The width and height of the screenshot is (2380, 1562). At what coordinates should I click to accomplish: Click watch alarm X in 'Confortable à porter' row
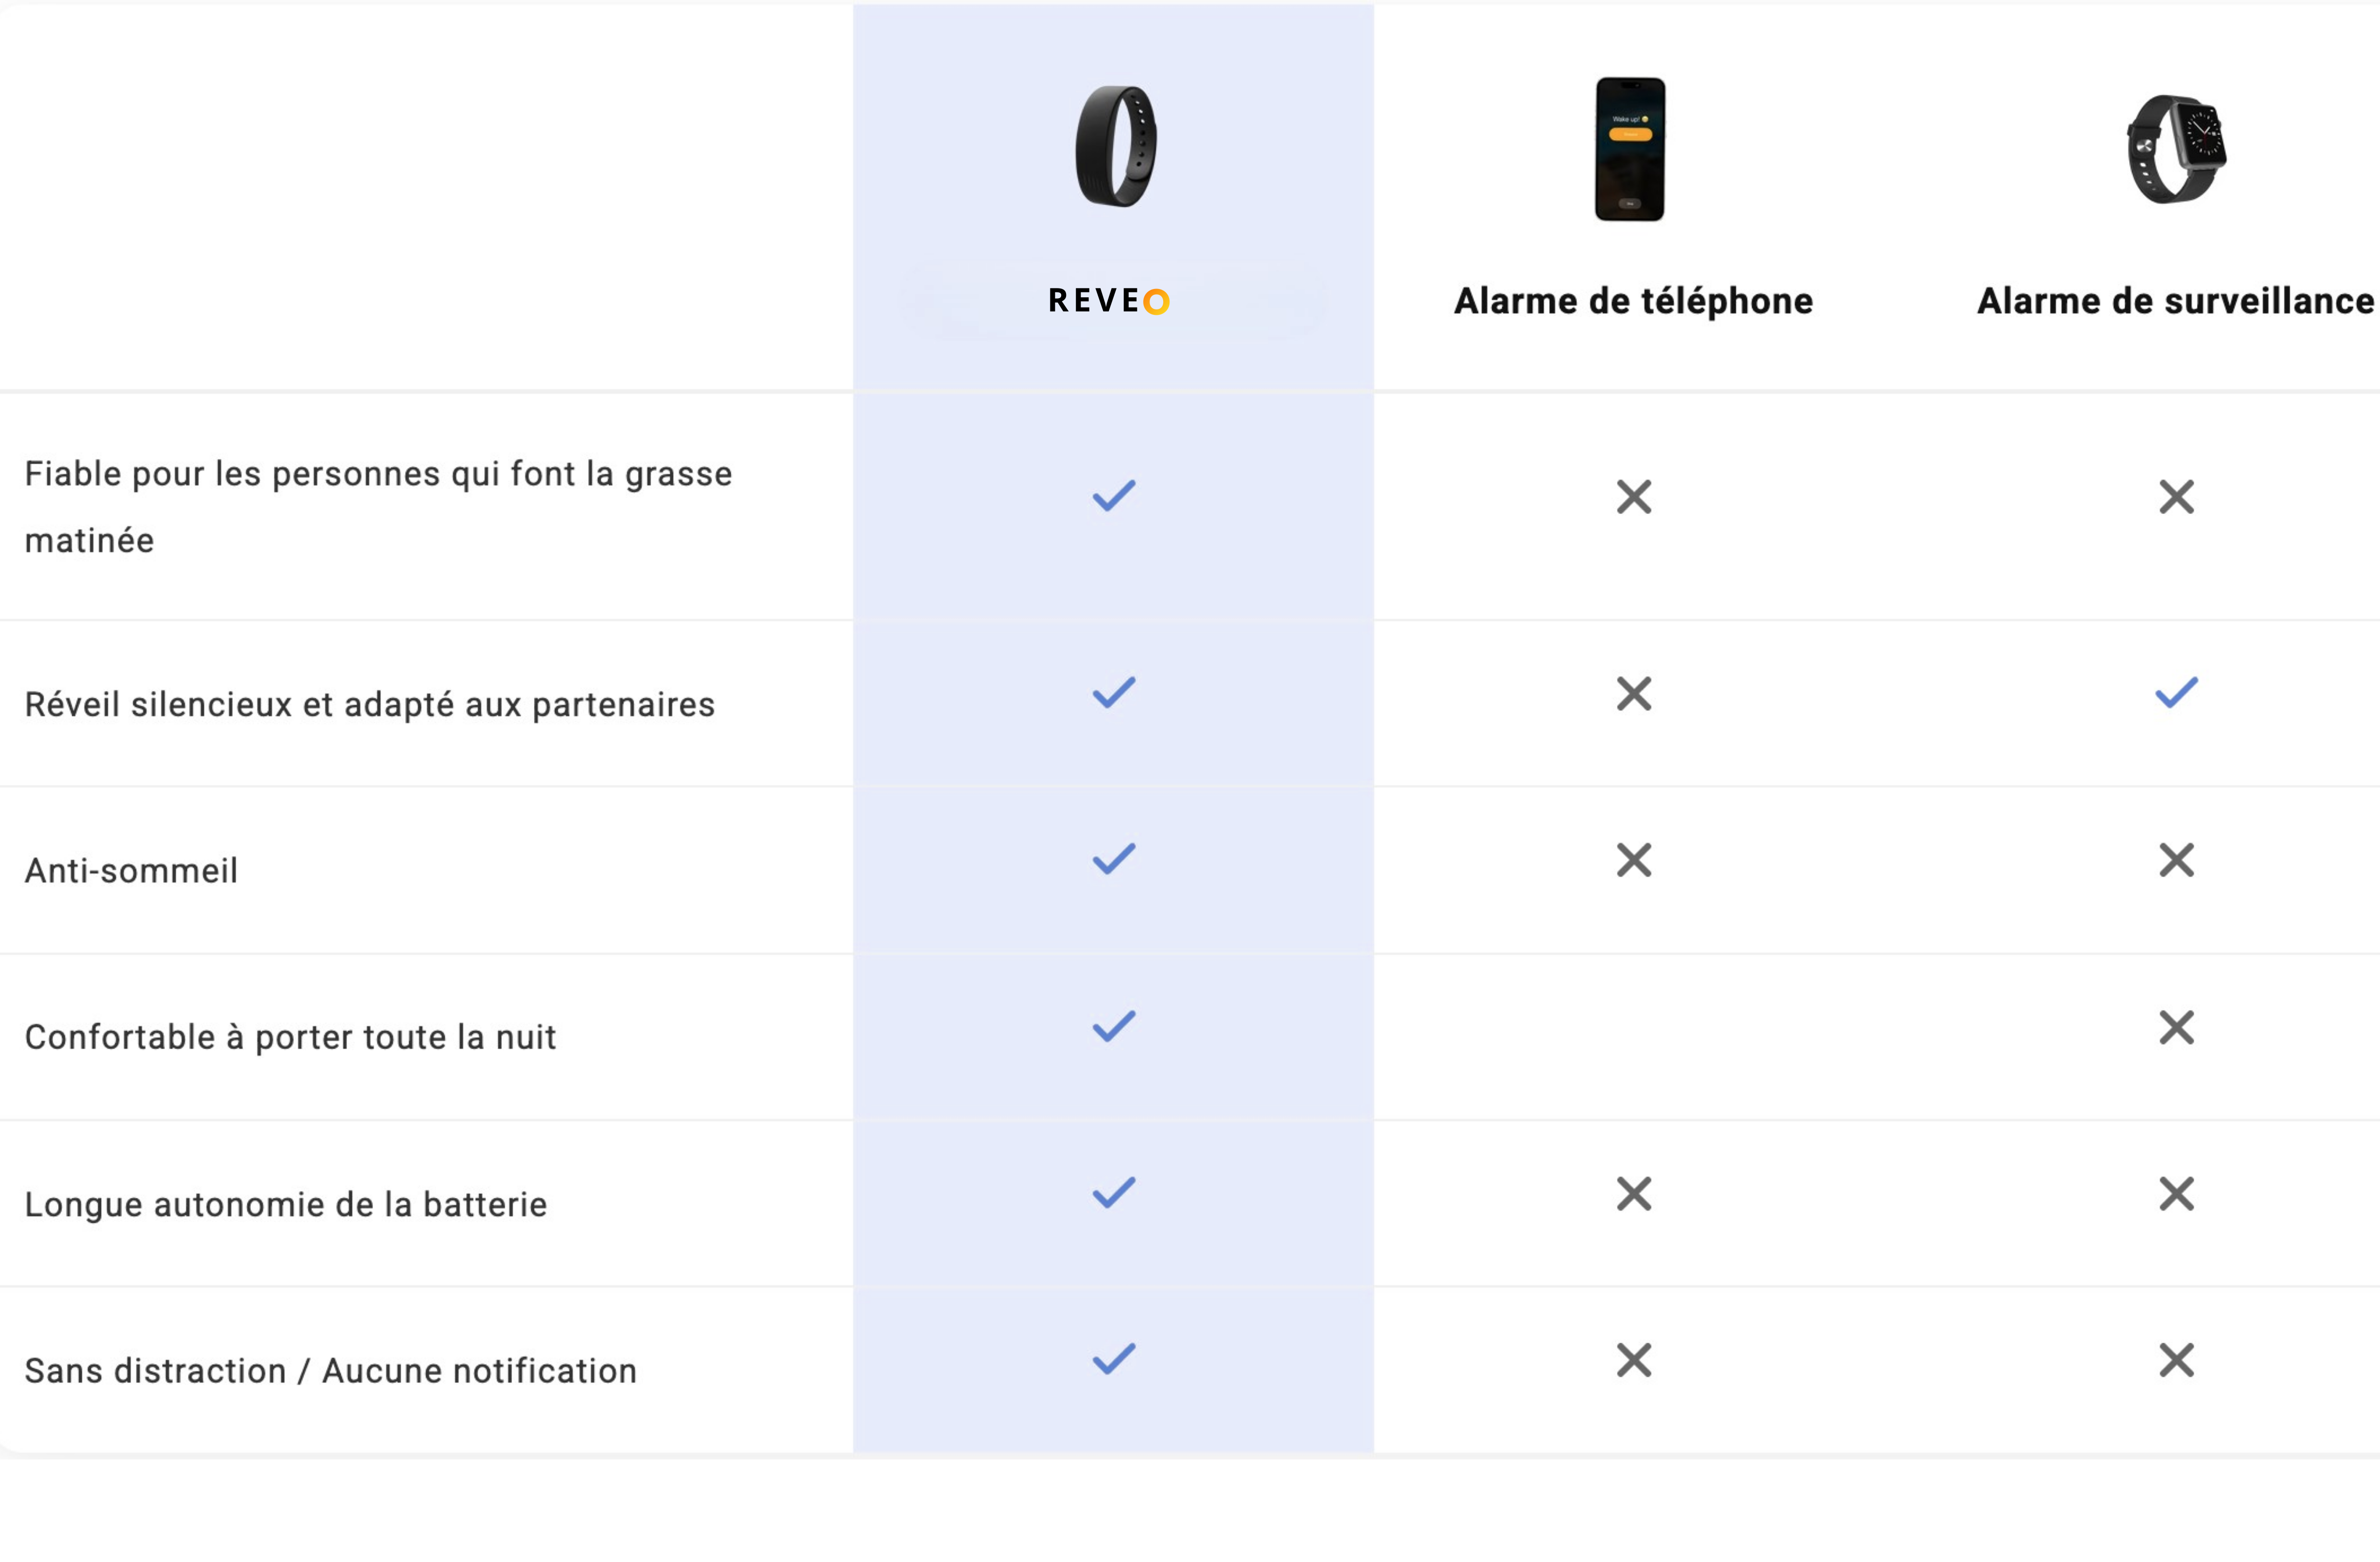click(2176, 1028)
